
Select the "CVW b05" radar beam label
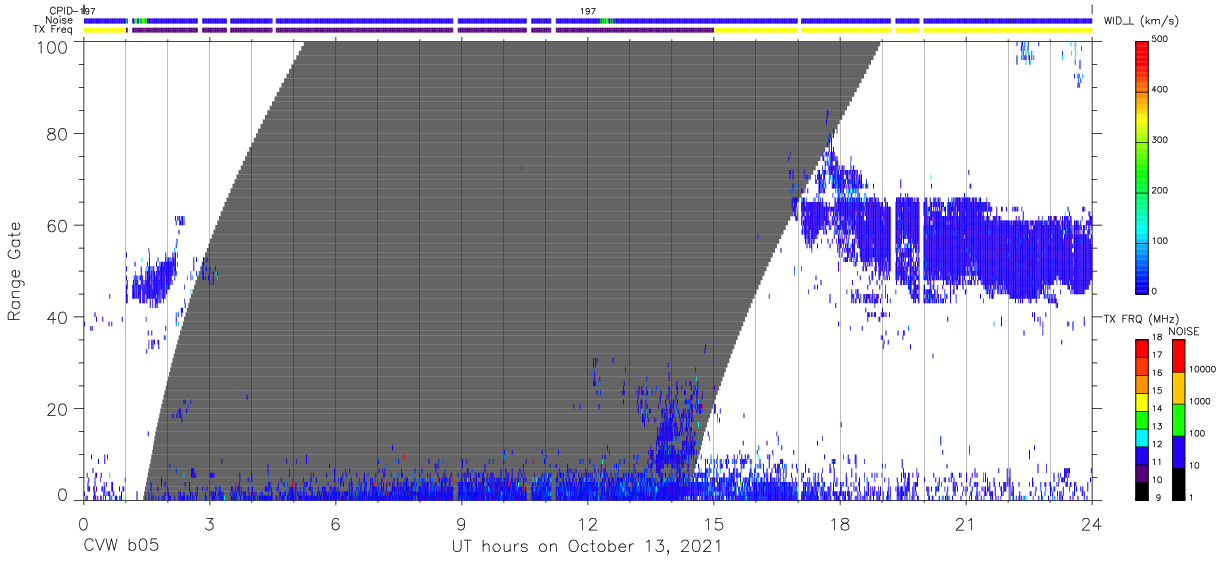point(121,546)
